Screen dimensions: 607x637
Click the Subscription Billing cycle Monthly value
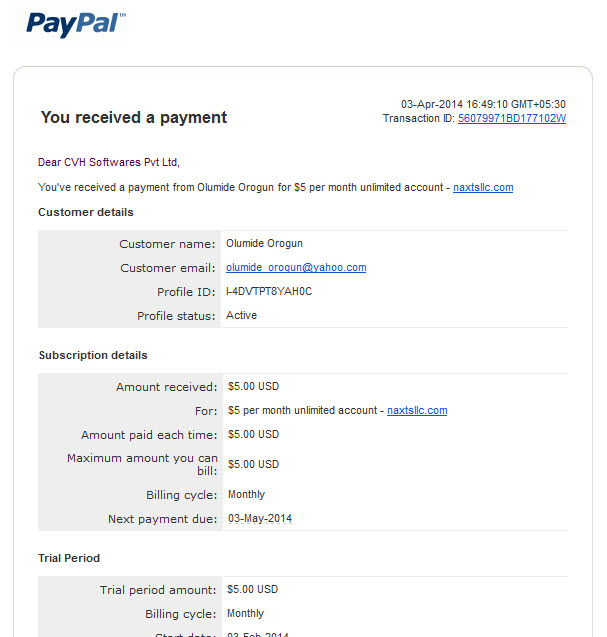click(x=246, y=494)
